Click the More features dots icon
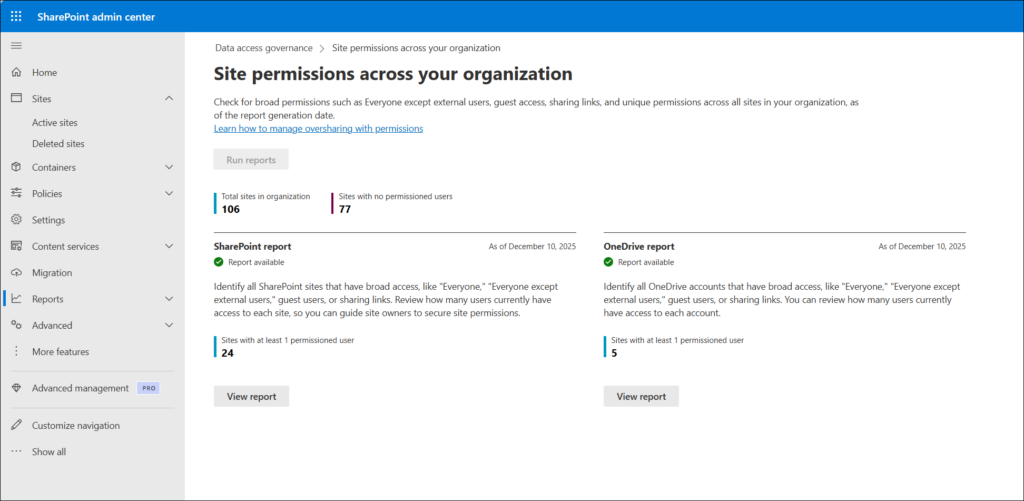The image size is (1024, 501). 16,352
